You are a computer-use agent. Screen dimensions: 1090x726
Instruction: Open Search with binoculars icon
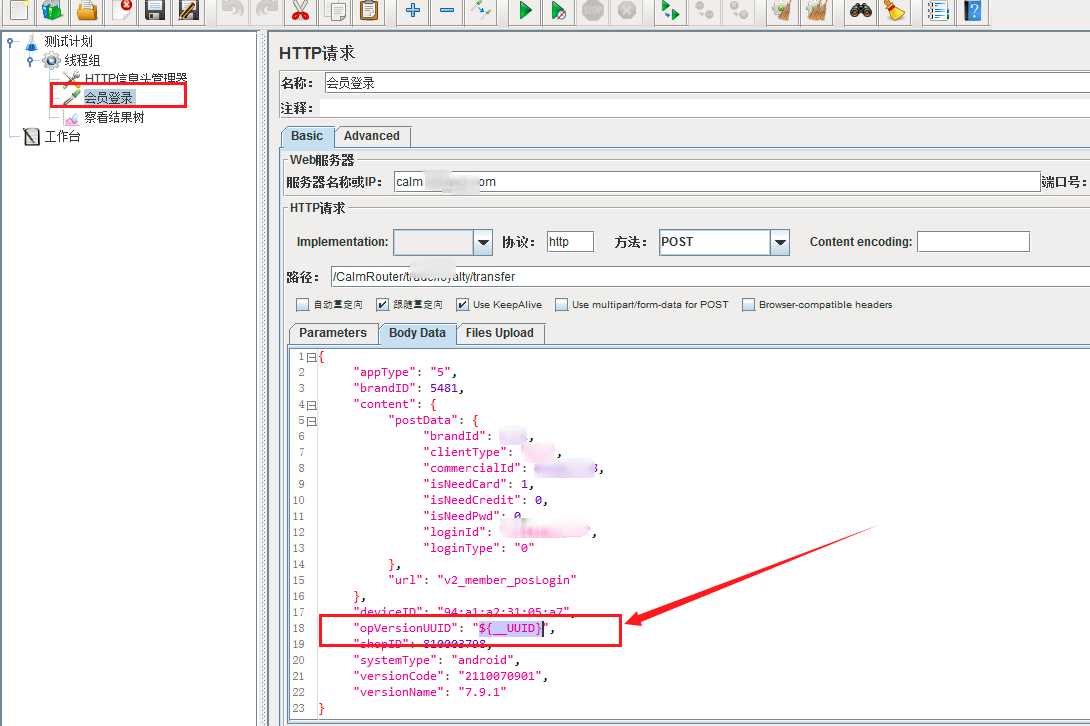(861, 10)
